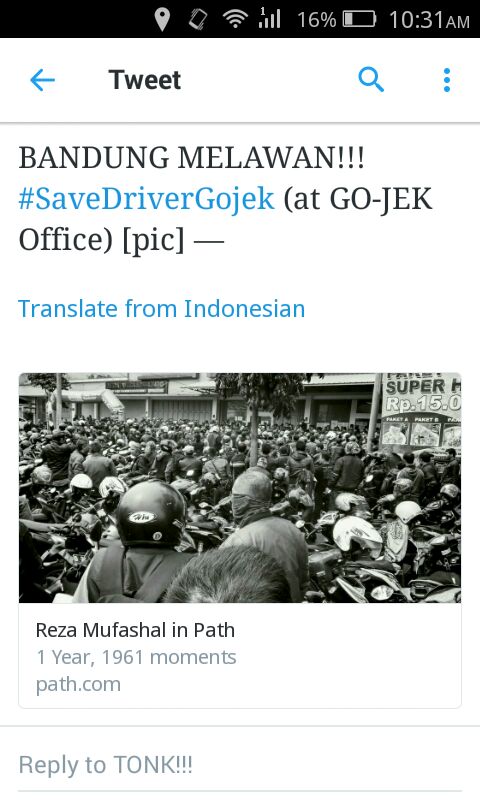Tap the 1 Year, 1961 moments text

click(x=136, y=657)
